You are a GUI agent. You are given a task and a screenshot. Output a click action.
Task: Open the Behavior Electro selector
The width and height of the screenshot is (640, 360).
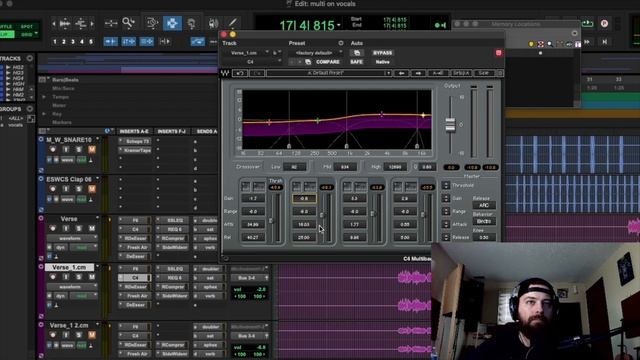coord(484,221)
